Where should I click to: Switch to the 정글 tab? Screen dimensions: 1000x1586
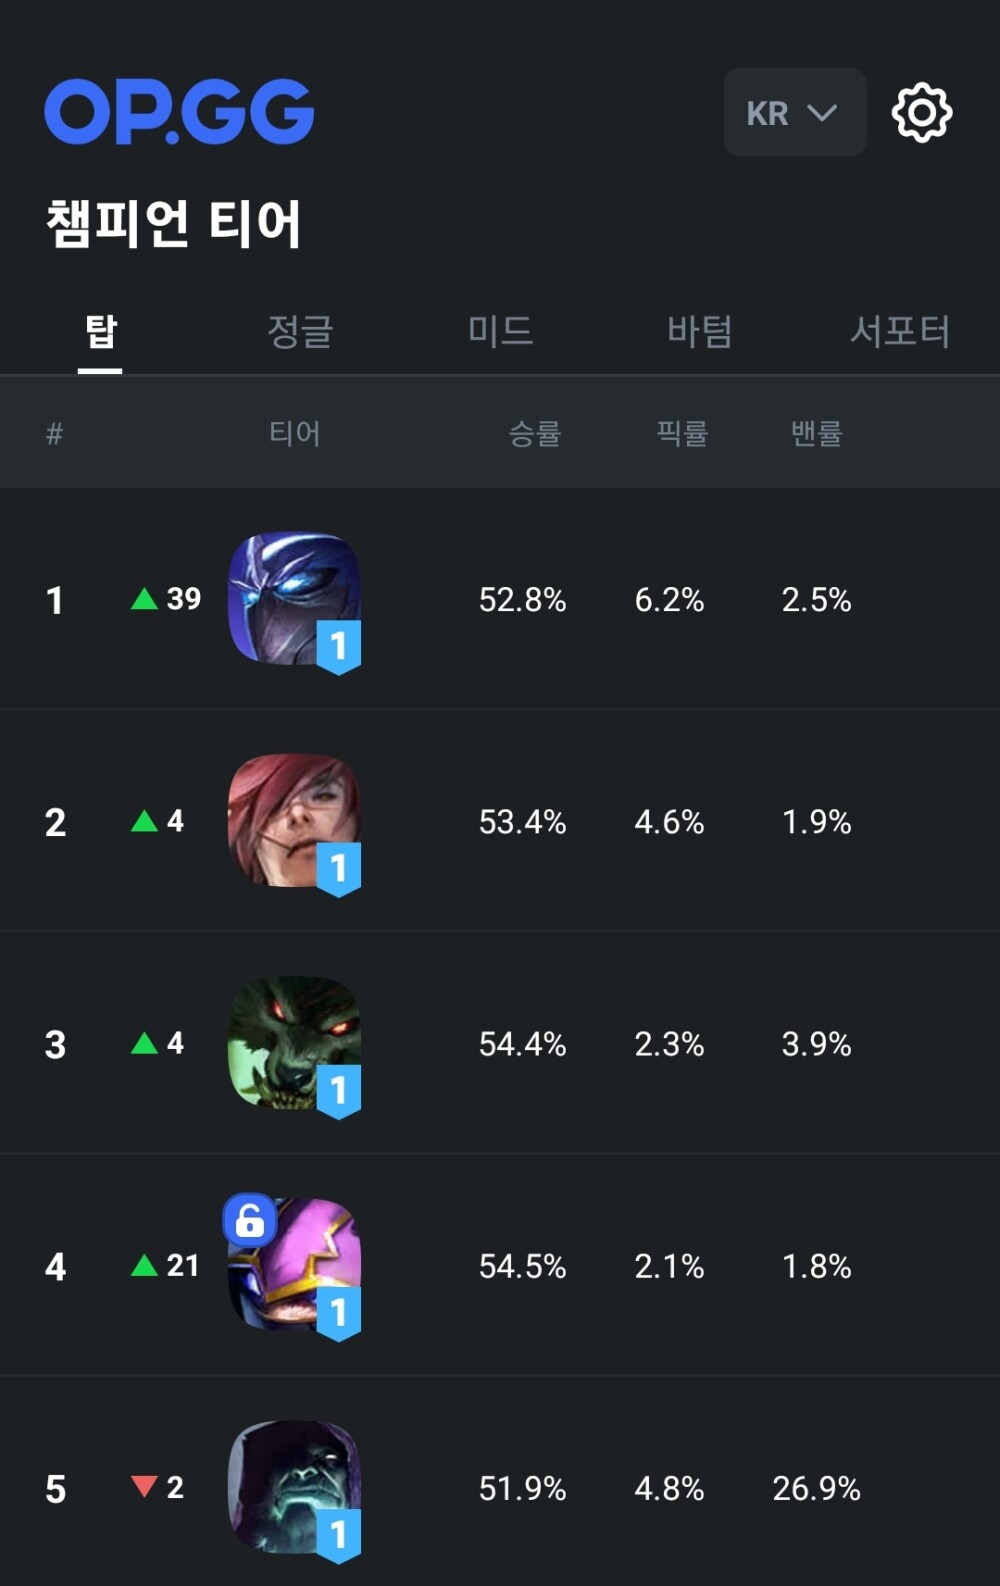pos(300,332)
